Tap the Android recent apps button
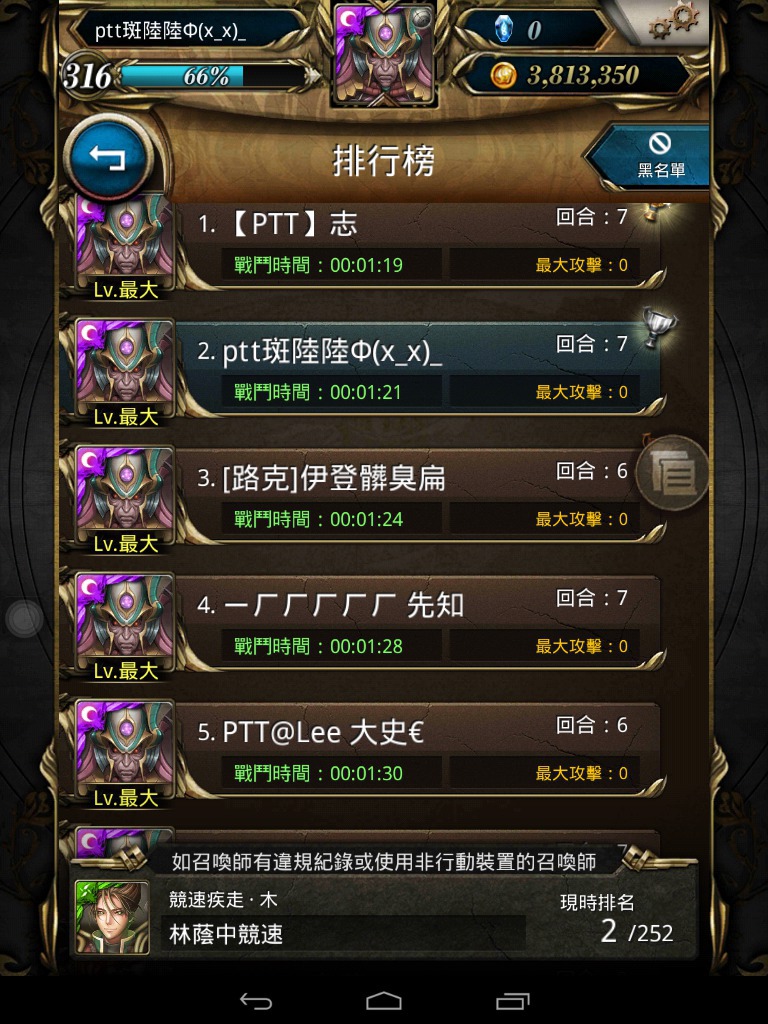The height and width of the screenshot is (1024, 768). point(513,1000)
